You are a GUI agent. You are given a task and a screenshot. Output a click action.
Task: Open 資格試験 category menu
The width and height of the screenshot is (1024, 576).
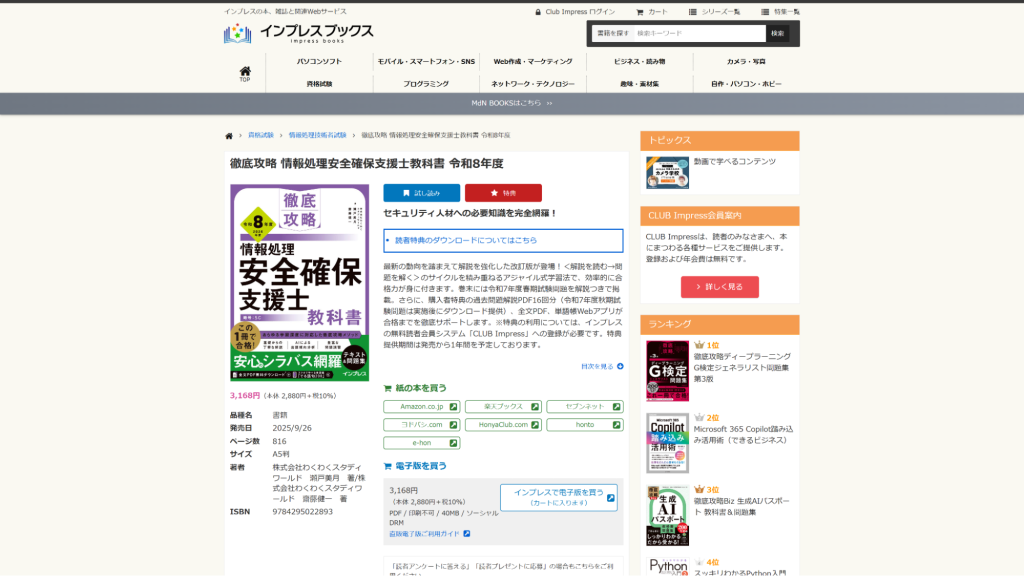[x=319, y=84]
